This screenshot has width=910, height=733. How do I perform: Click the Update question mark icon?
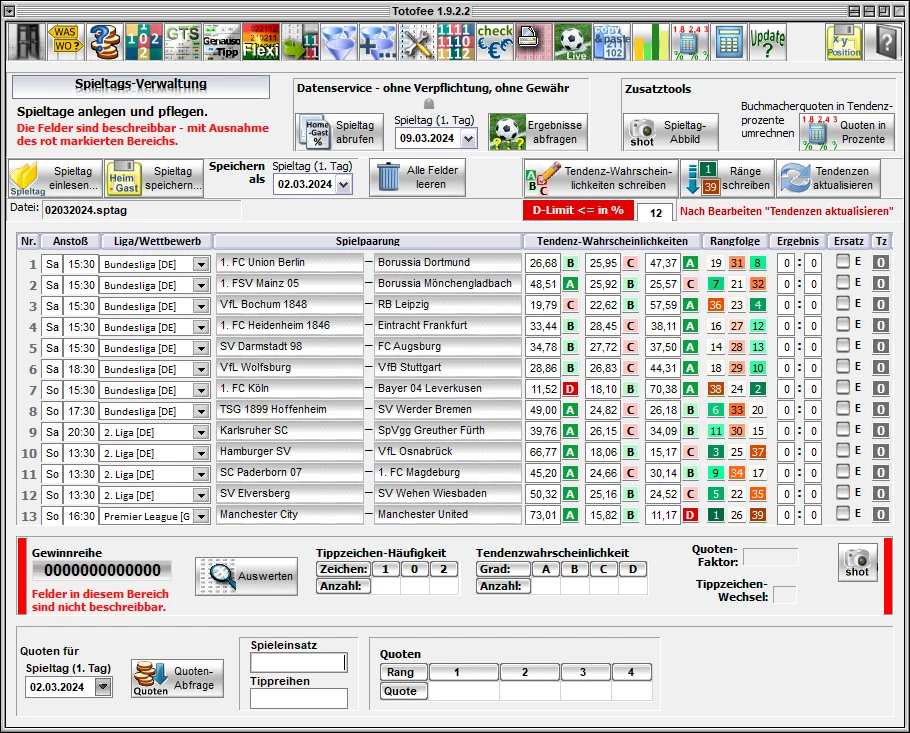pos(767,42)
